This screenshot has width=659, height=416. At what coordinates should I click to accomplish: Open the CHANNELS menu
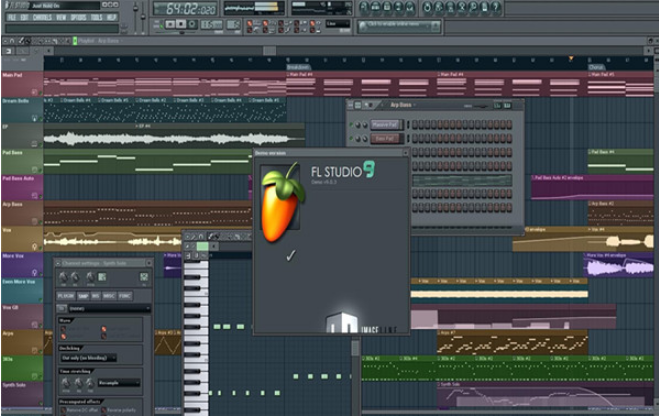pos(42,17)
